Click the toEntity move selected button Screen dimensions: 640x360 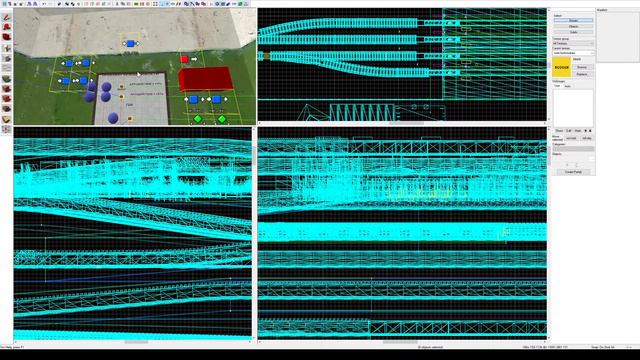[x=587, y=138]
